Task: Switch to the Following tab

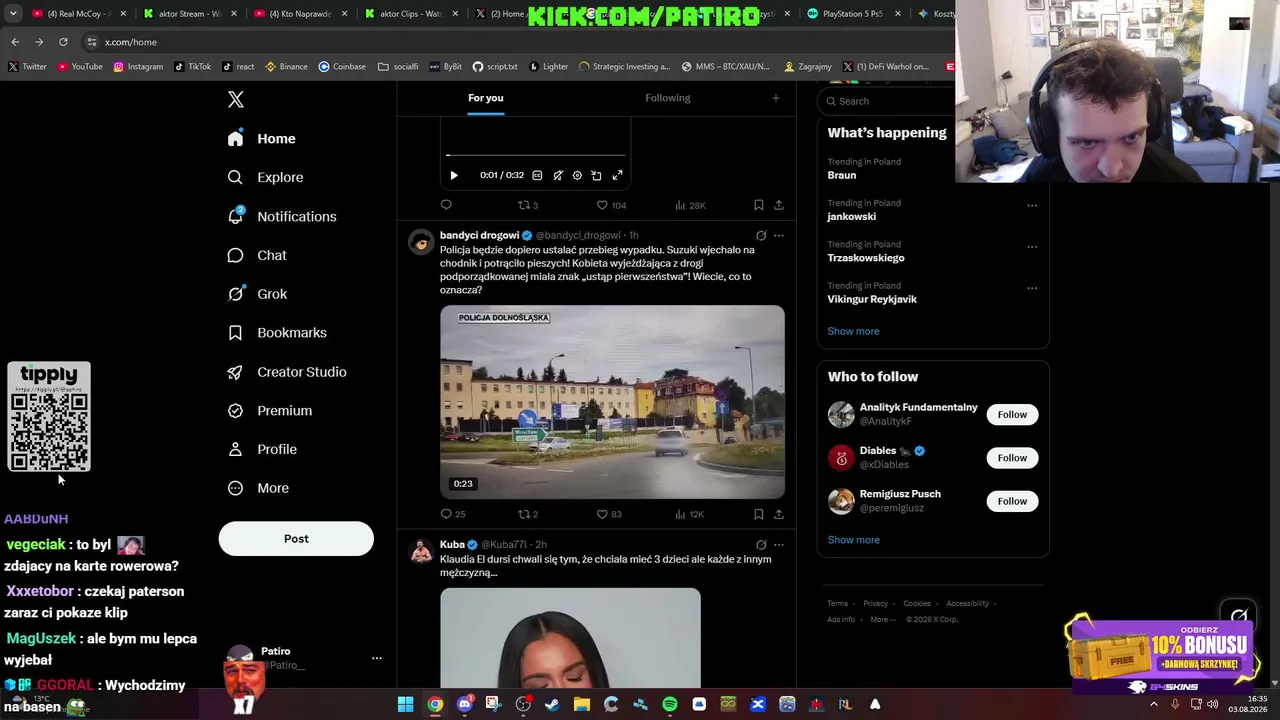Action: click(x=668, y=98)
